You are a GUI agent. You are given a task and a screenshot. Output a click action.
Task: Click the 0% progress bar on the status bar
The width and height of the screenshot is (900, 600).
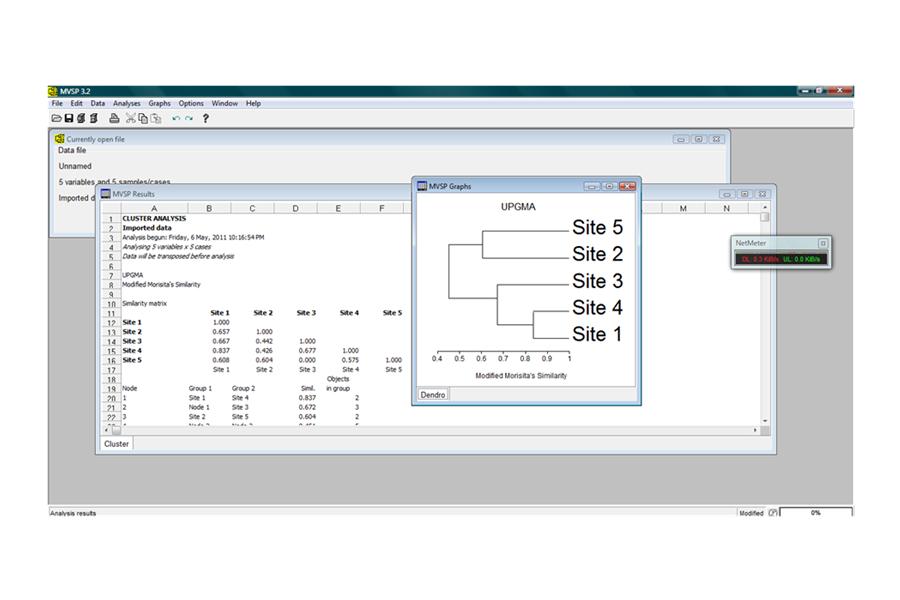815,512
